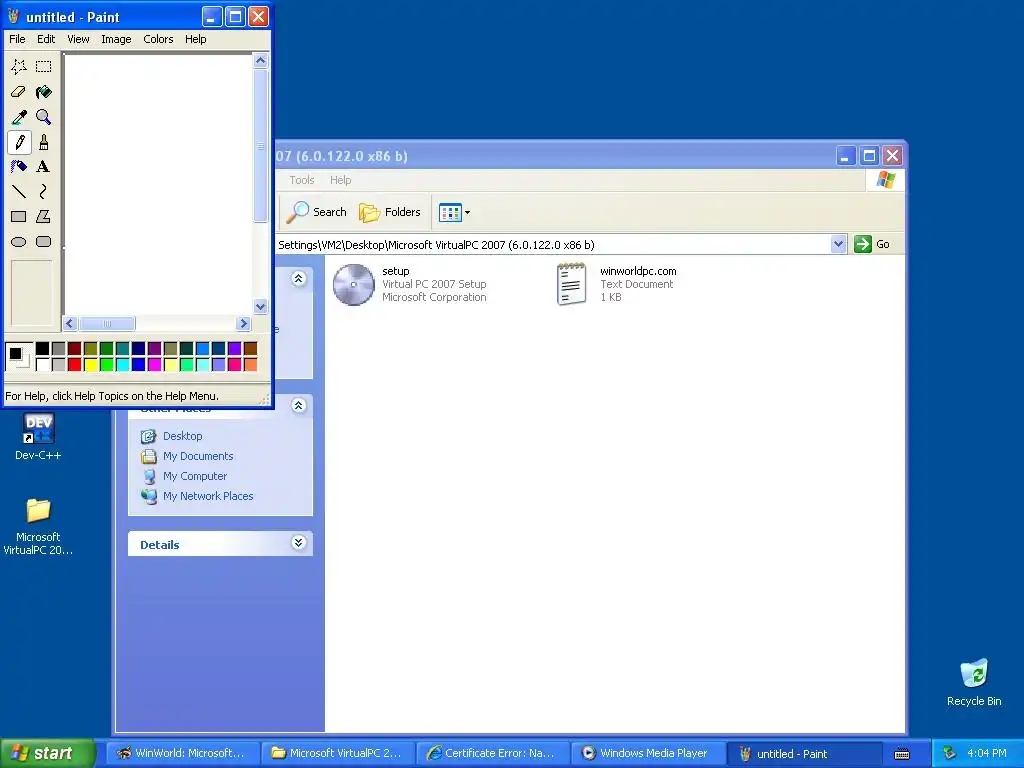
Task: Select the Pick Color eyedropper tool
Action: click(19, 117)
